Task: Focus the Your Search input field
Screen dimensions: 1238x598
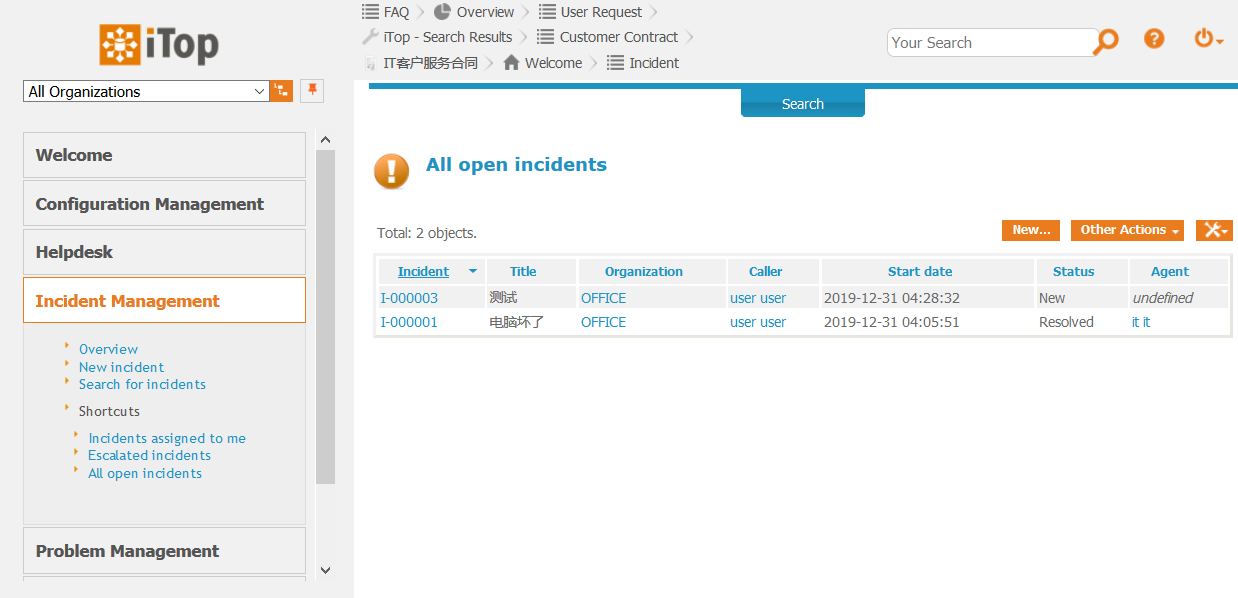Action: 990,42
